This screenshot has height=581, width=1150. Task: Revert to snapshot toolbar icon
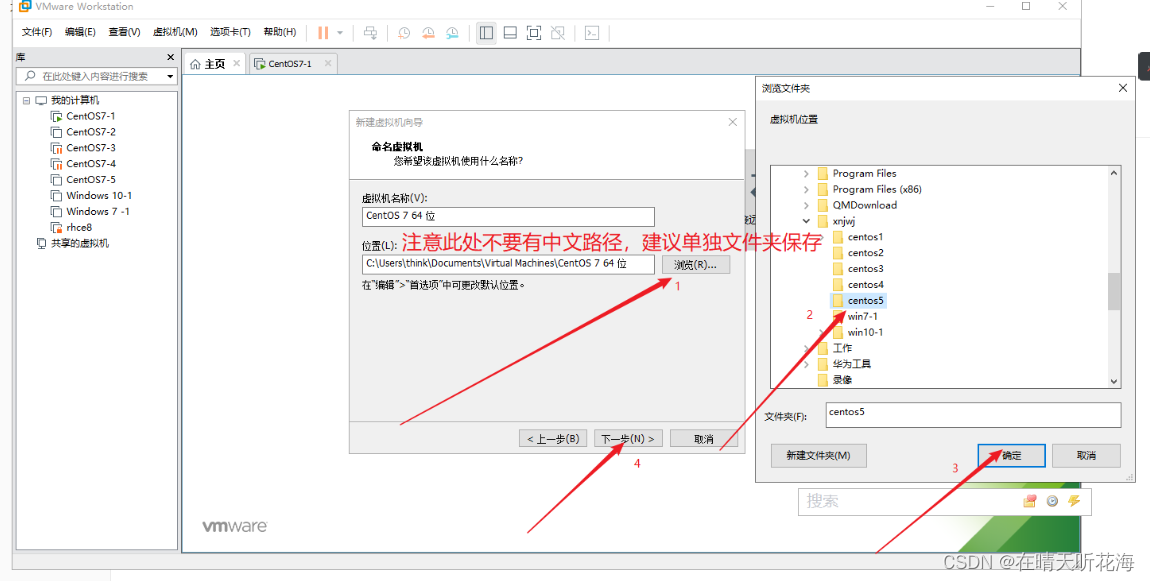[x=428, y=33]
